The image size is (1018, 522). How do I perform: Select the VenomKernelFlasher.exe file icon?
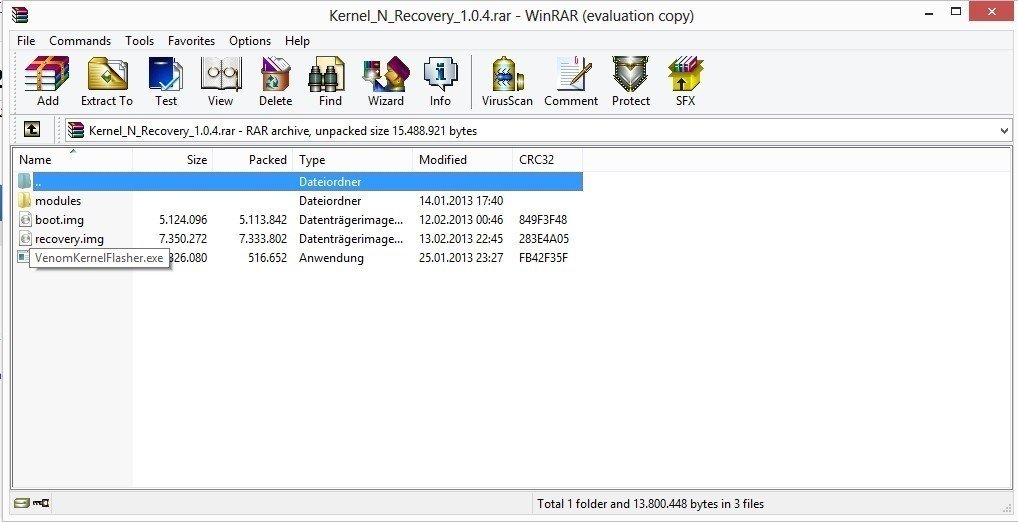click(23, 258)
